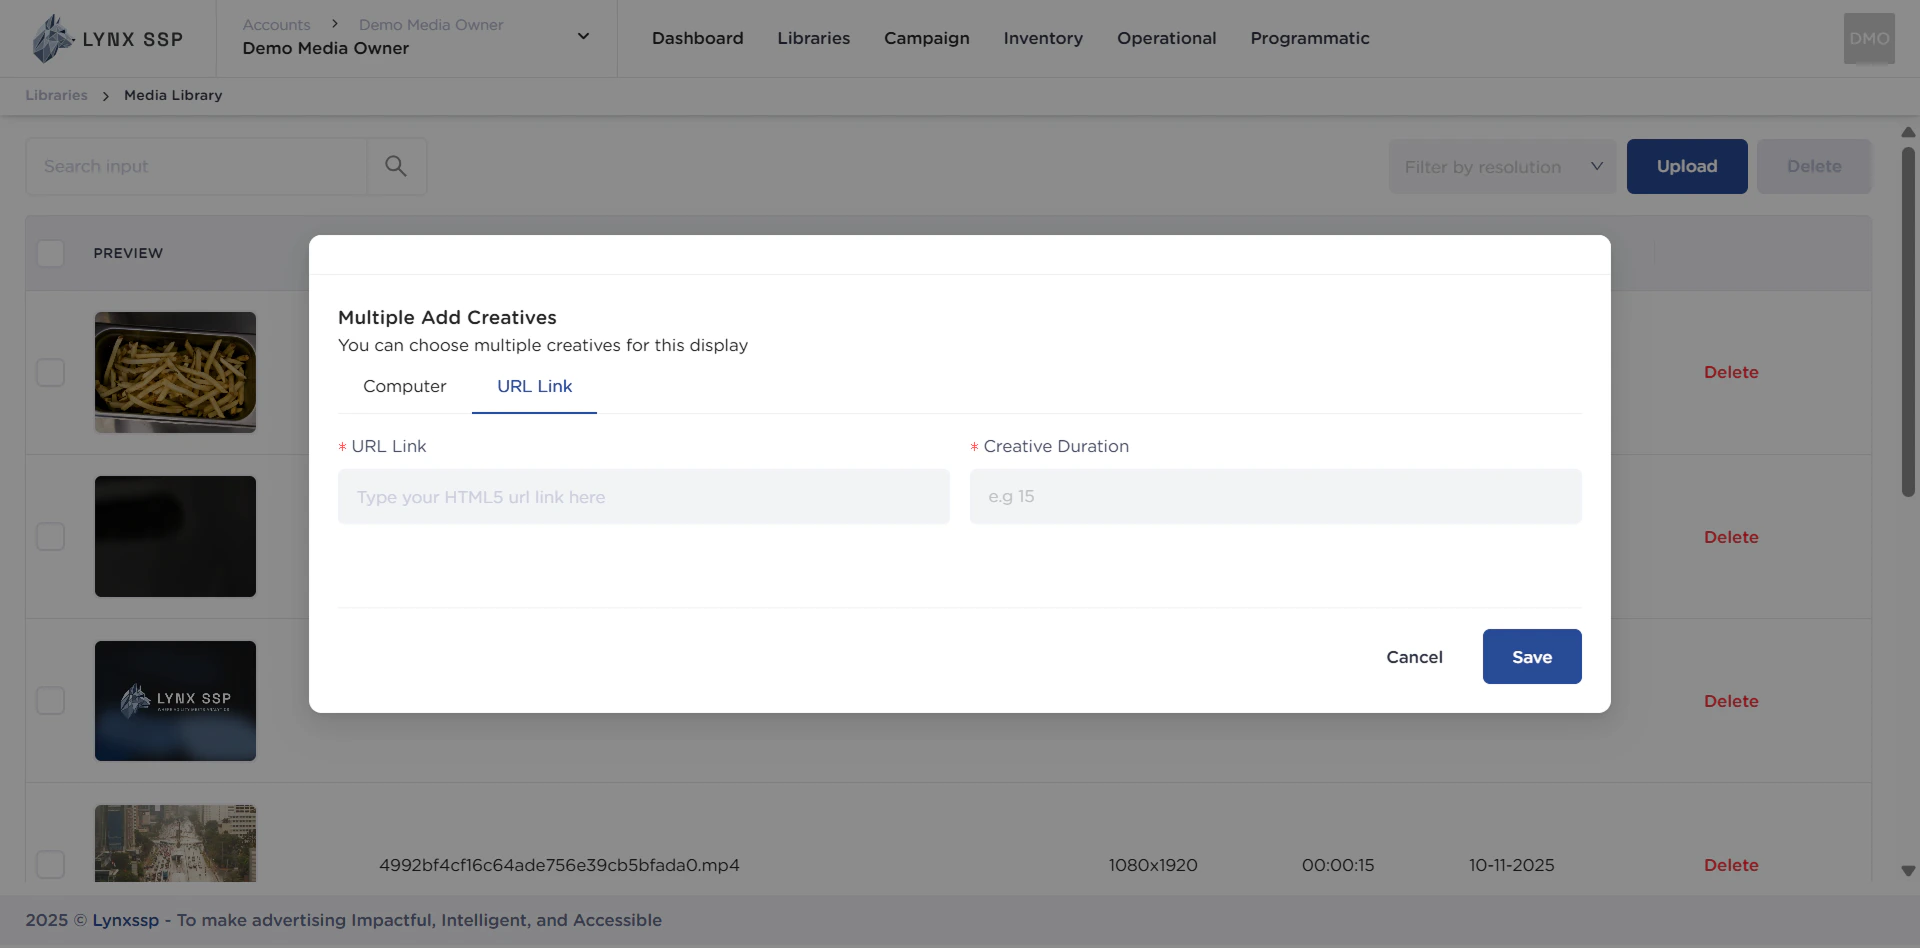
Task: Expand the Demo Media Owner account dropdown
Action: coord(583,37)
